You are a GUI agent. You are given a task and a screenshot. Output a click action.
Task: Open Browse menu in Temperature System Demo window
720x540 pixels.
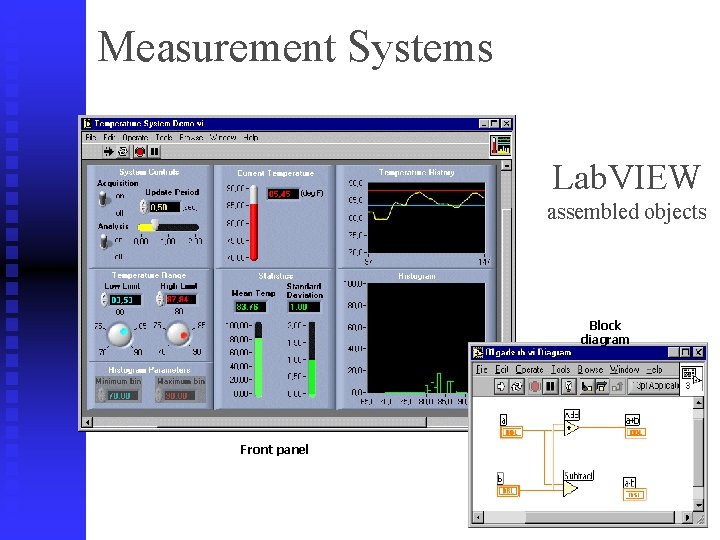tap(191, 137)
